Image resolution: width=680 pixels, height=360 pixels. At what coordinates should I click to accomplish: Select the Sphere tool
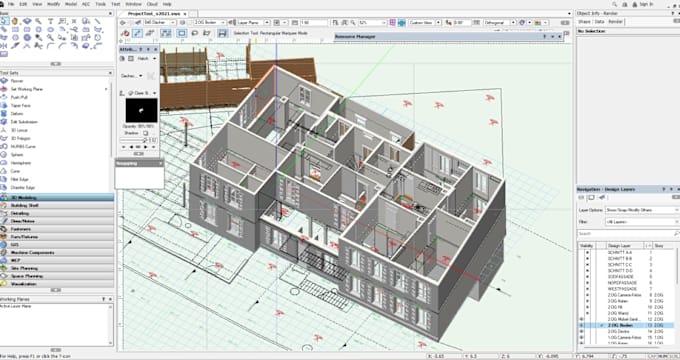17,155
